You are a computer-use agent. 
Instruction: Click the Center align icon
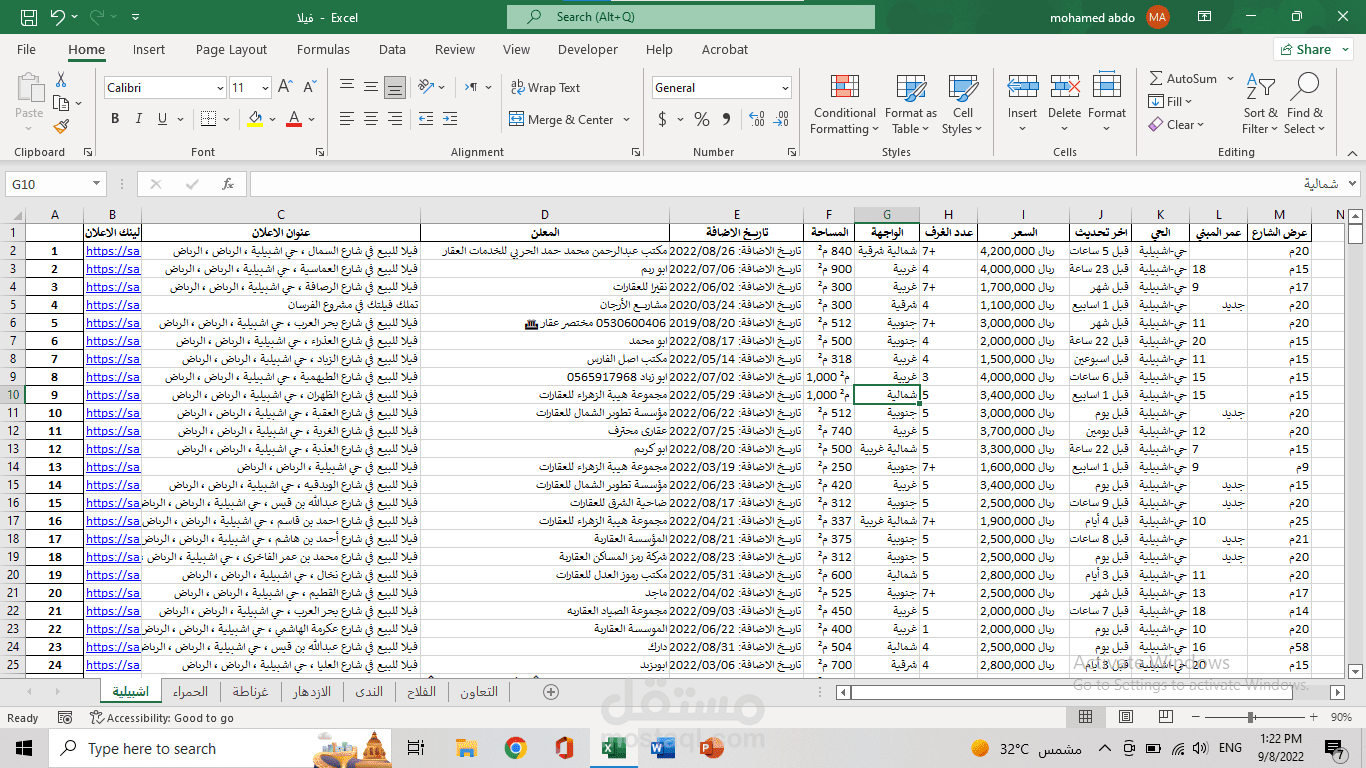[371, 119]
